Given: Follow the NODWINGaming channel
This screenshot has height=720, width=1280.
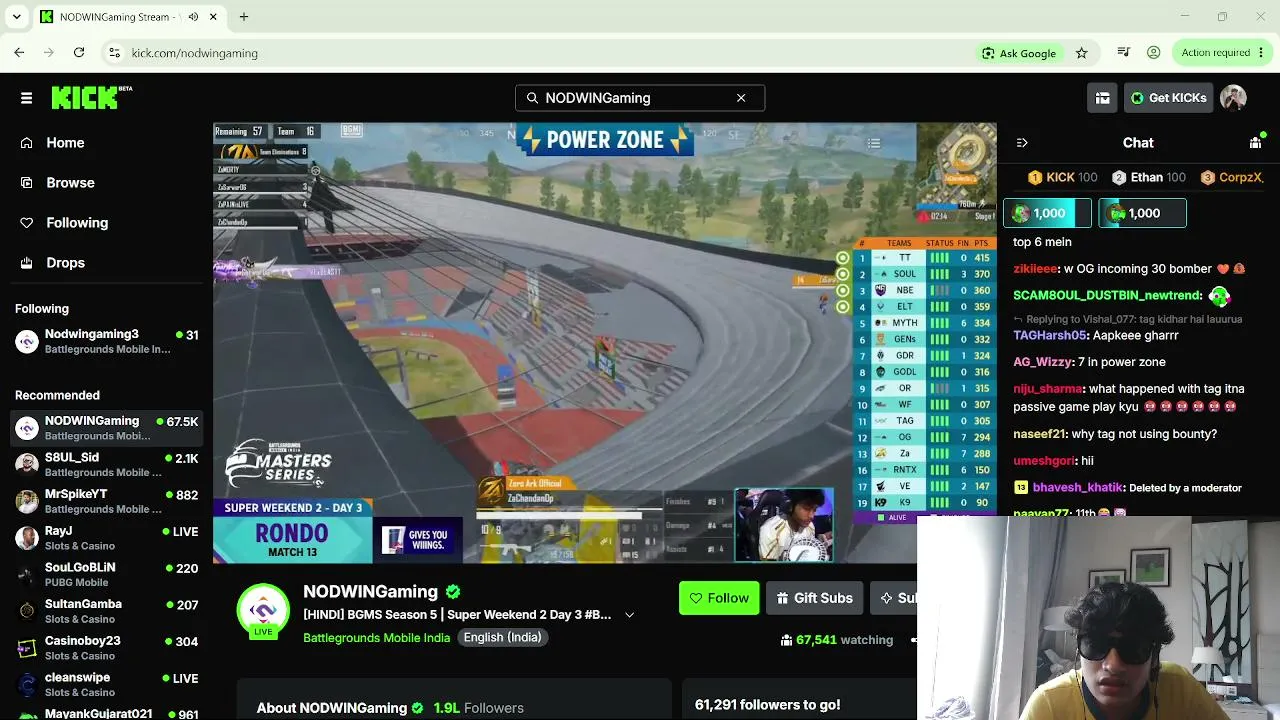Looking at the screenshot, I should click(x=719, y=598).
